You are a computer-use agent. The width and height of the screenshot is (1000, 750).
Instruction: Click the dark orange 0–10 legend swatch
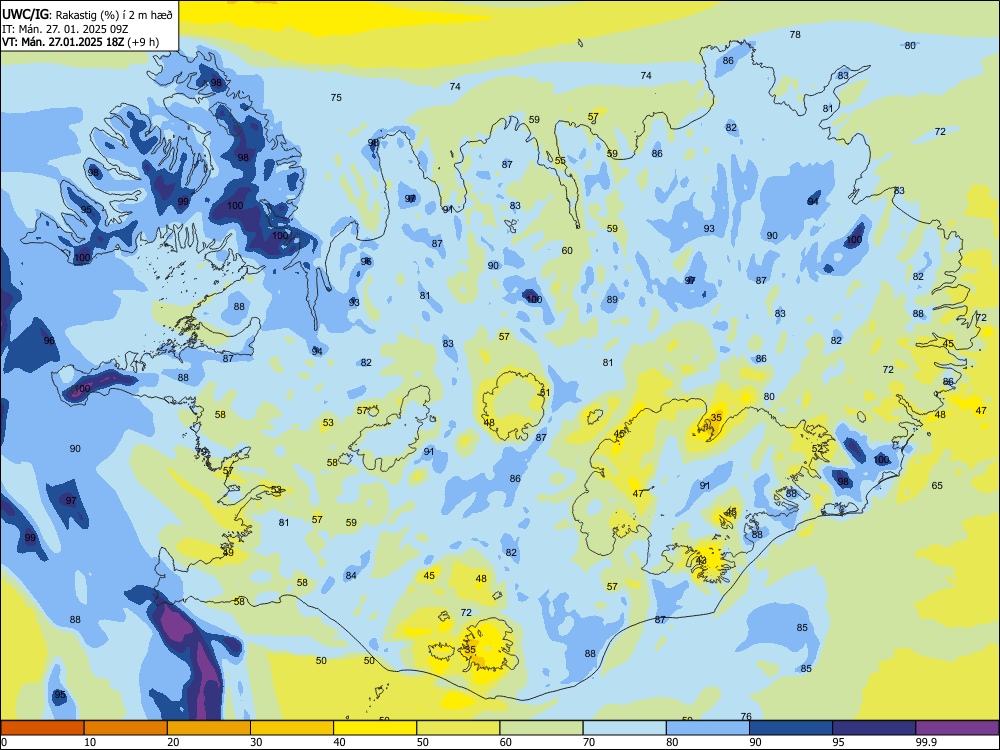(42, 728)
